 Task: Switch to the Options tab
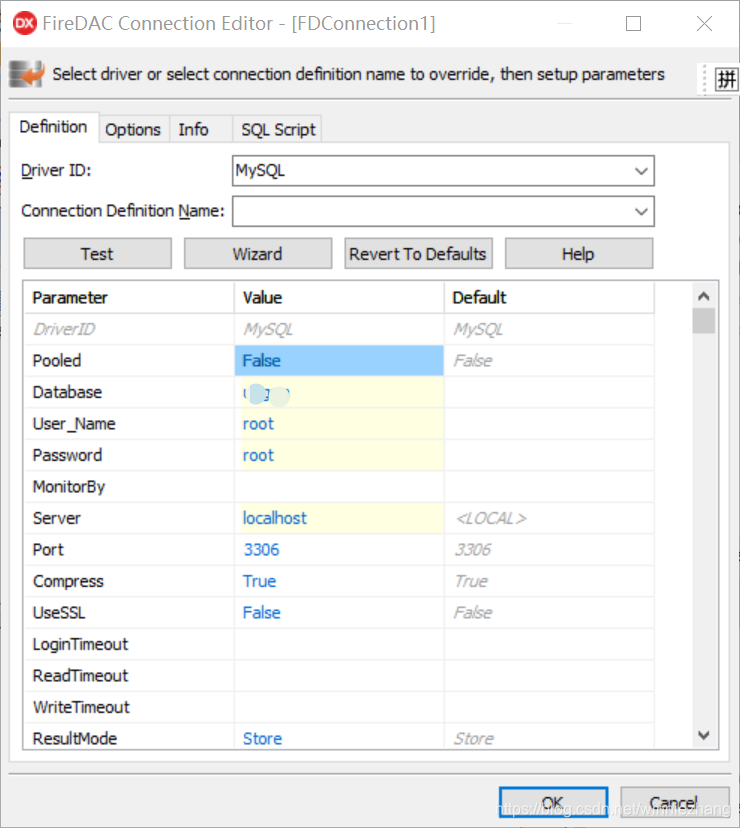click(133, 130)
